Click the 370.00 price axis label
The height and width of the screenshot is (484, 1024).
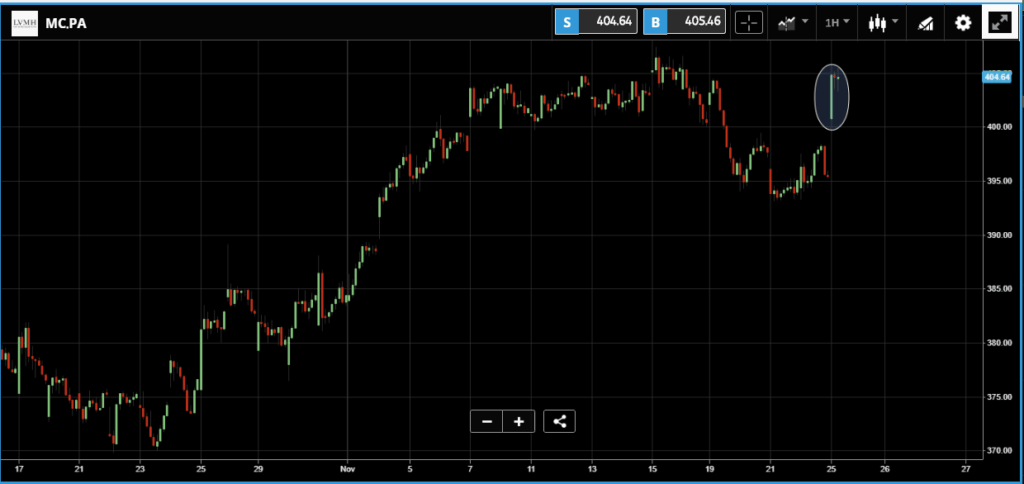(998, 451)
